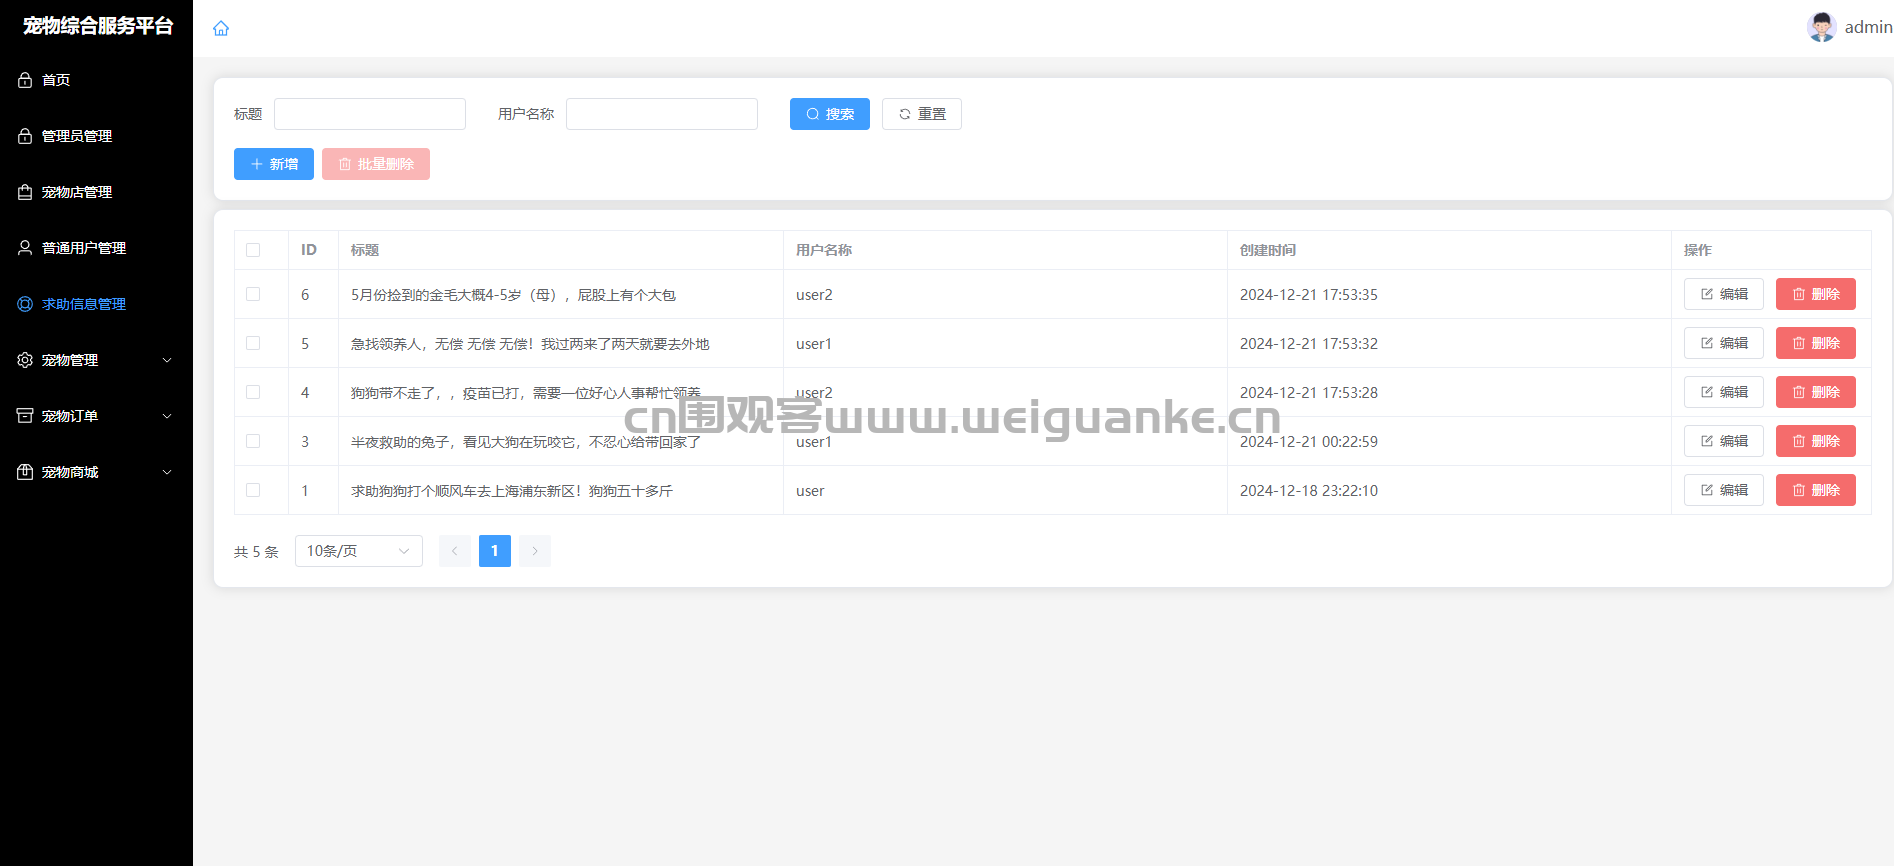Check the checkbox for row ID 4

click(253, 392)
